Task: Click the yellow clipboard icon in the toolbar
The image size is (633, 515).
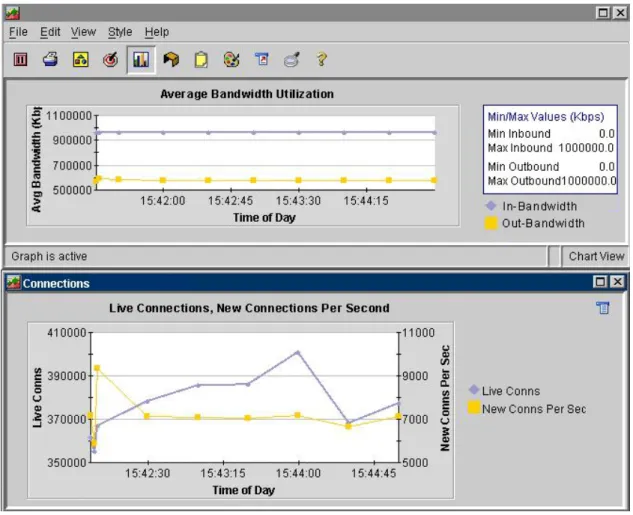Action: coord(201,60)
